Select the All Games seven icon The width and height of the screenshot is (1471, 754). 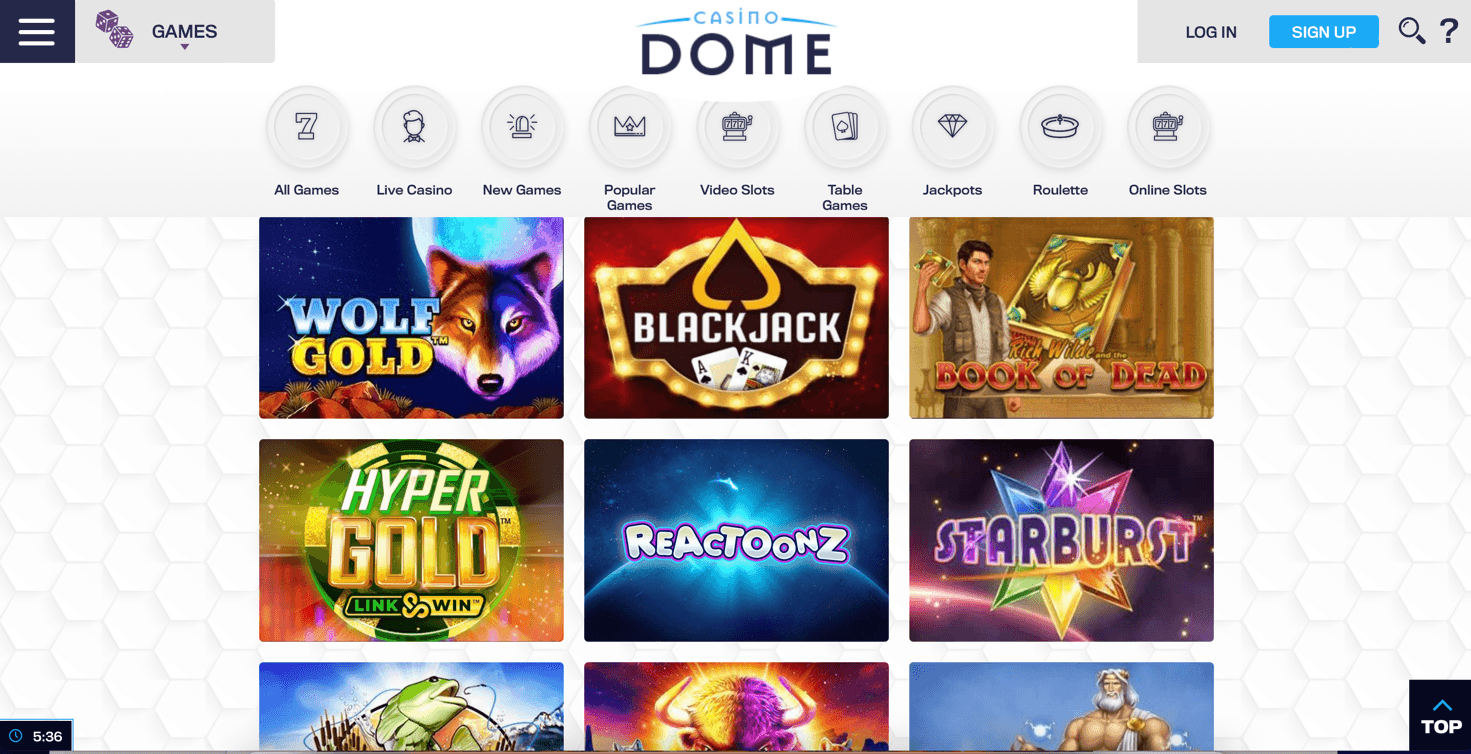[x=307, y=127]
